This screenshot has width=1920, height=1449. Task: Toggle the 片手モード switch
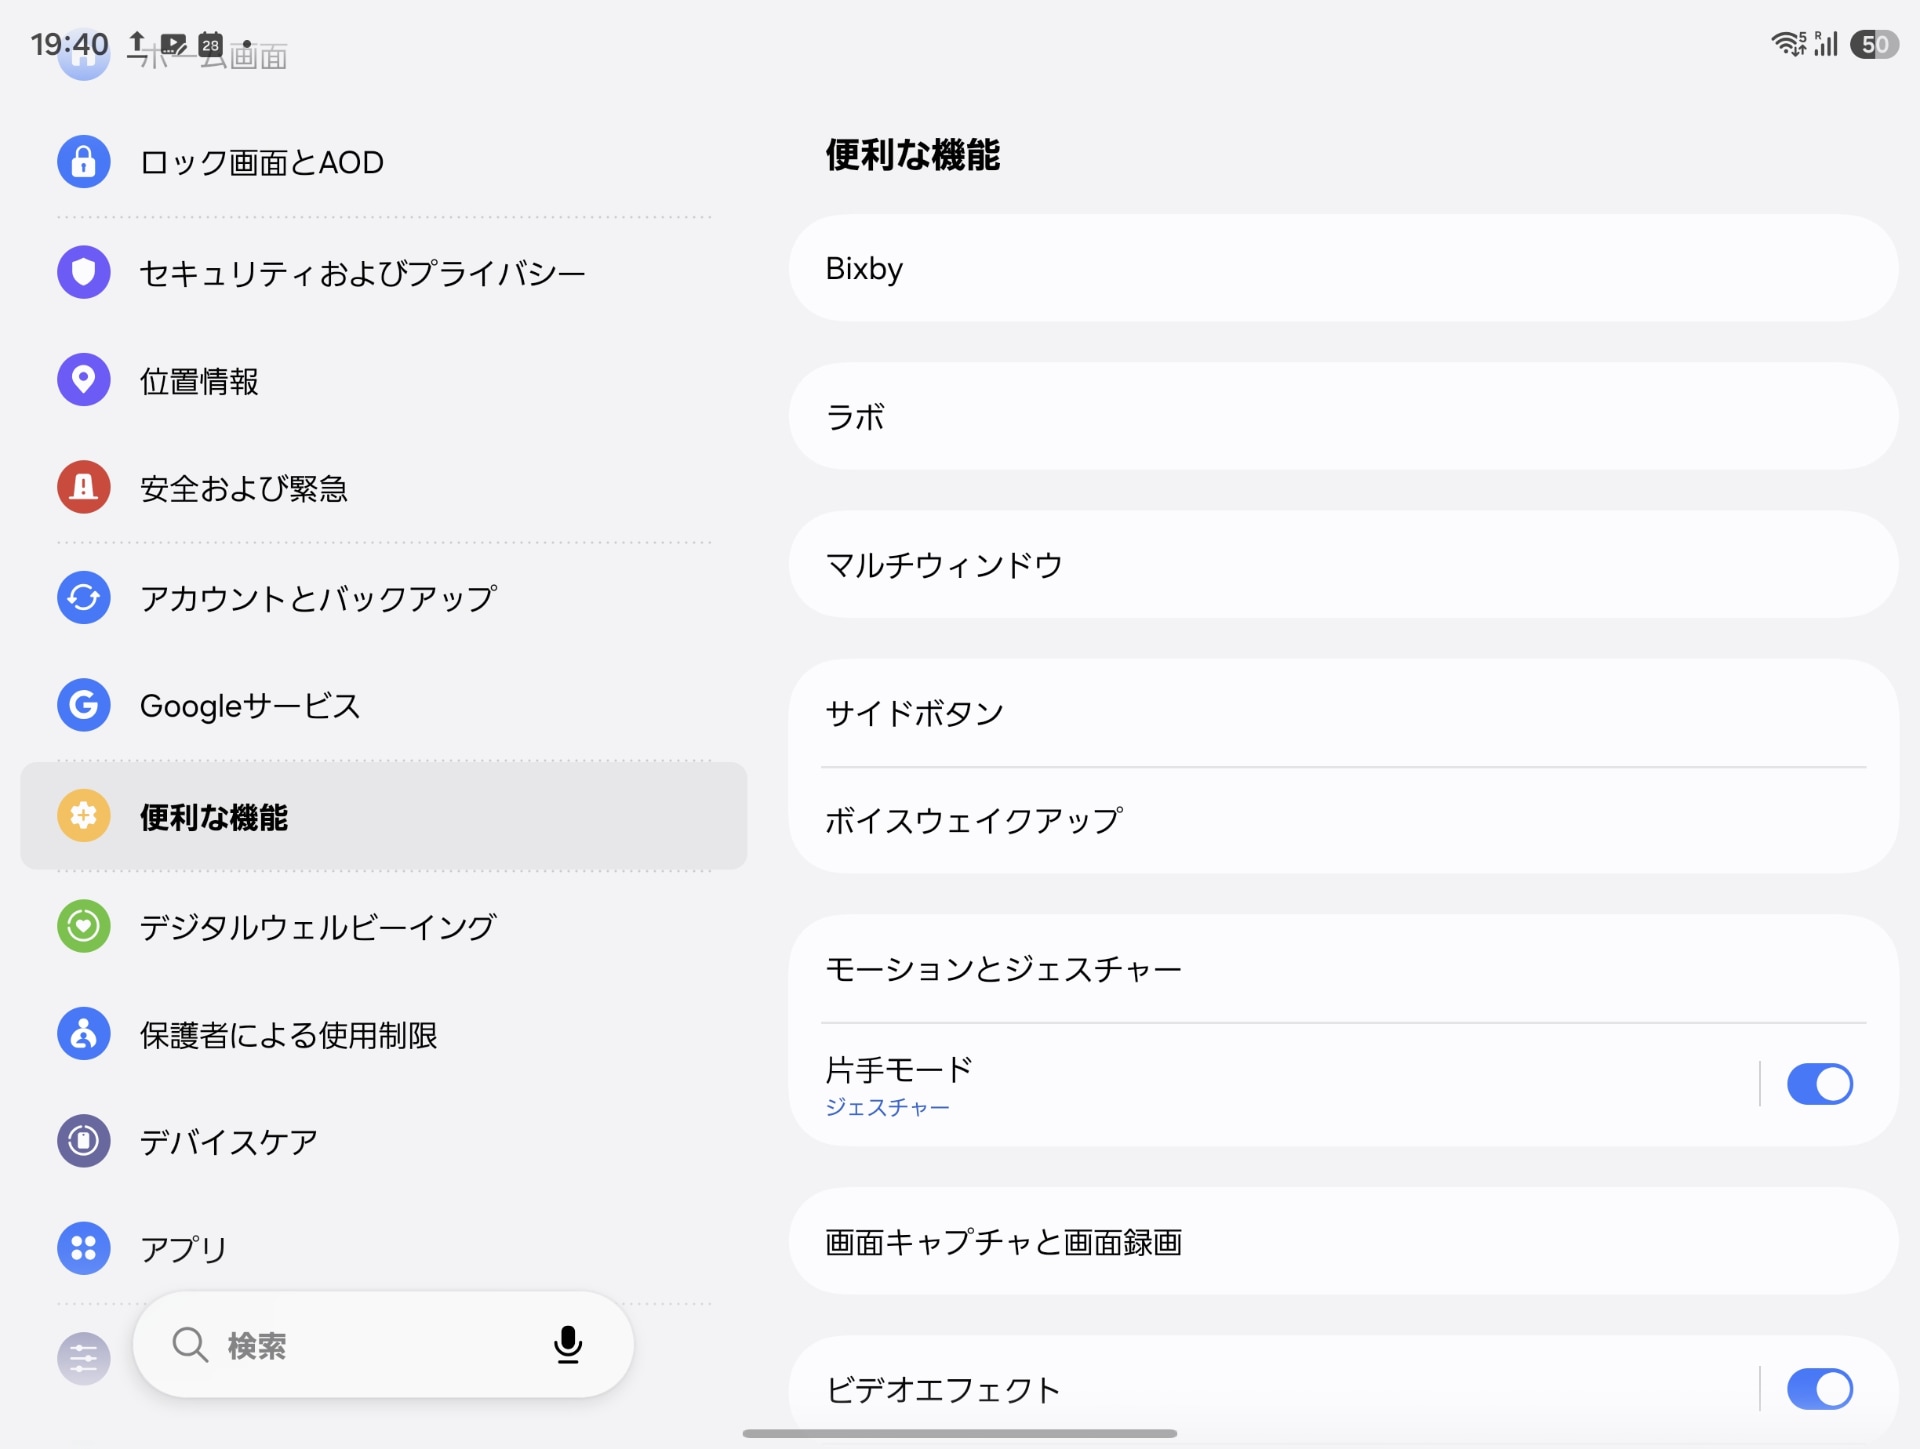pyautogui.click(x=1820, y=1084)
